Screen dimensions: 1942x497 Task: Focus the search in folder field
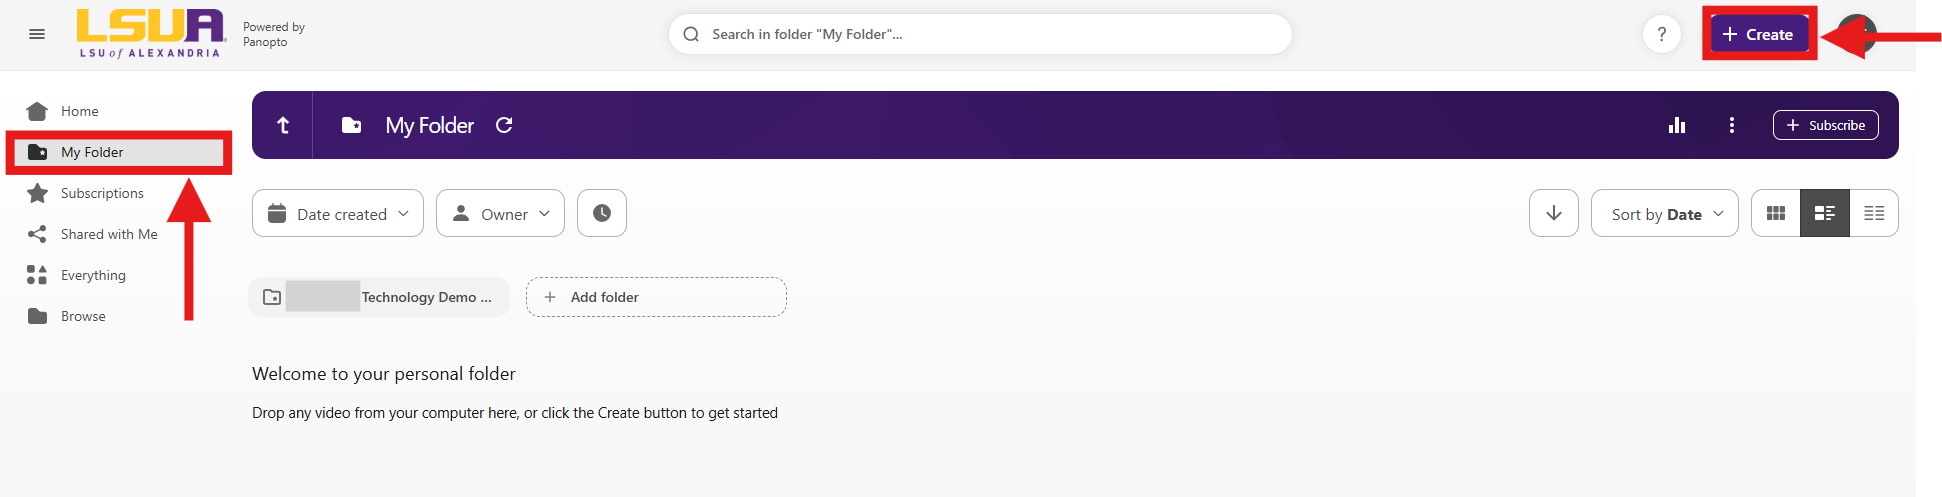point(980,34)
